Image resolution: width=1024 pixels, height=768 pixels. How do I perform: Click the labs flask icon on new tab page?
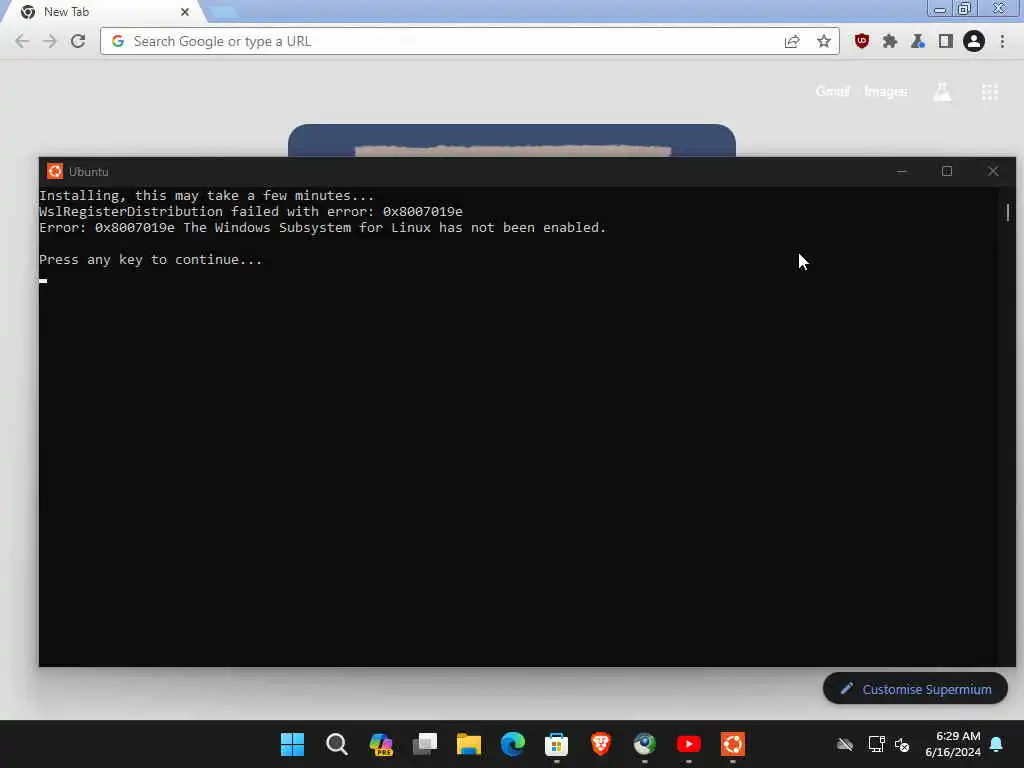[x=942, y=92]
